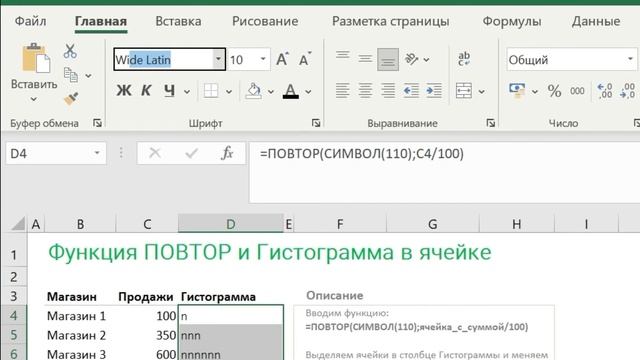
Task: Click the Copy icon
Action: (71, 75)
